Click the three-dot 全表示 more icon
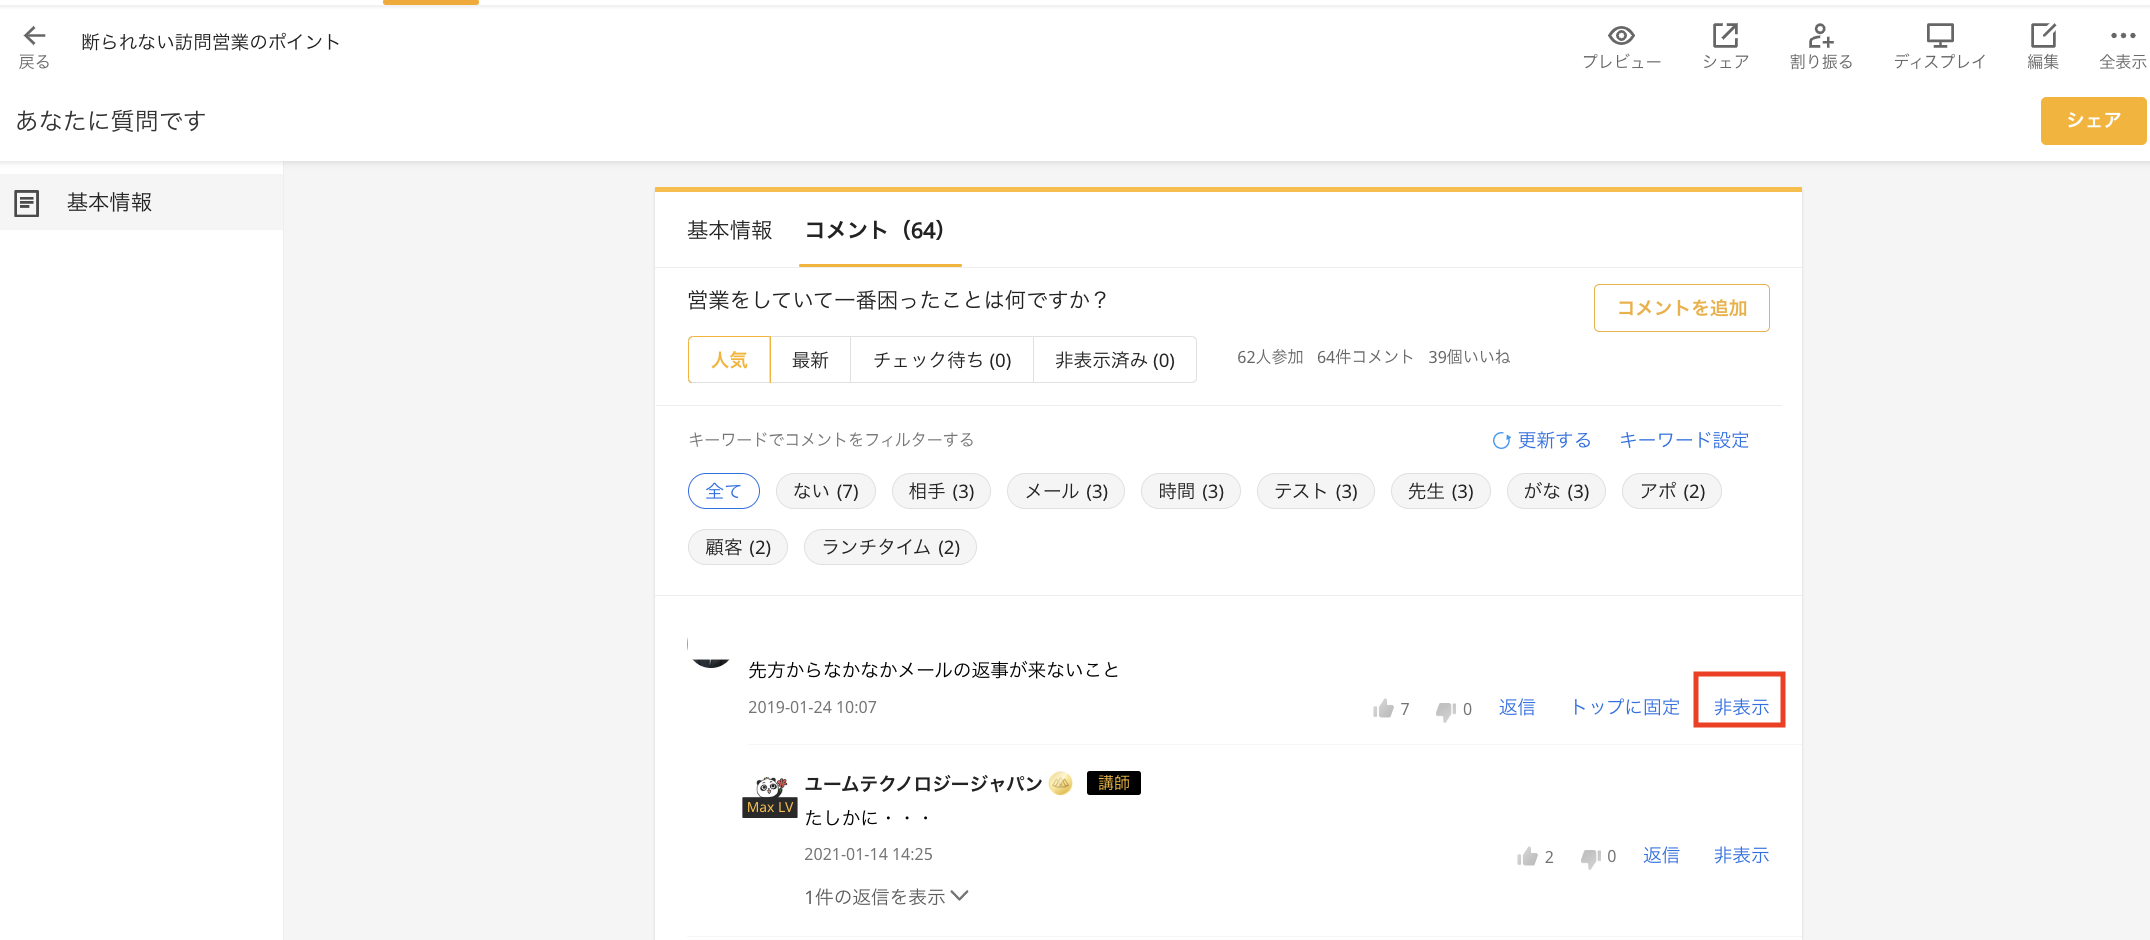The image size is (2150, 940). pos(2122,37)
